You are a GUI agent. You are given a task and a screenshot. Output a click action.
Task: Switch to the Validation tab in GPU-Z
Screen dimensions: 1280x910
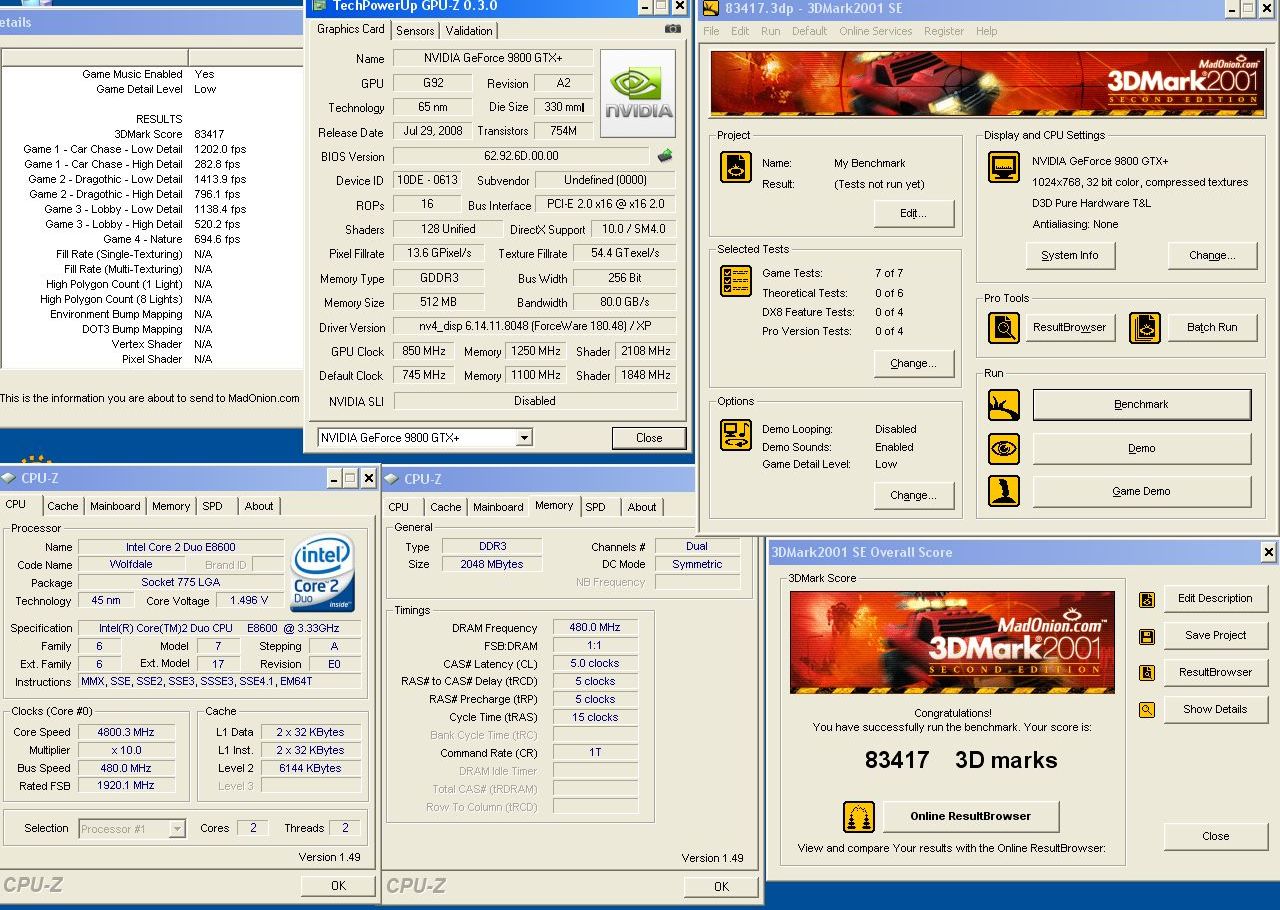[x=469, y=31]
